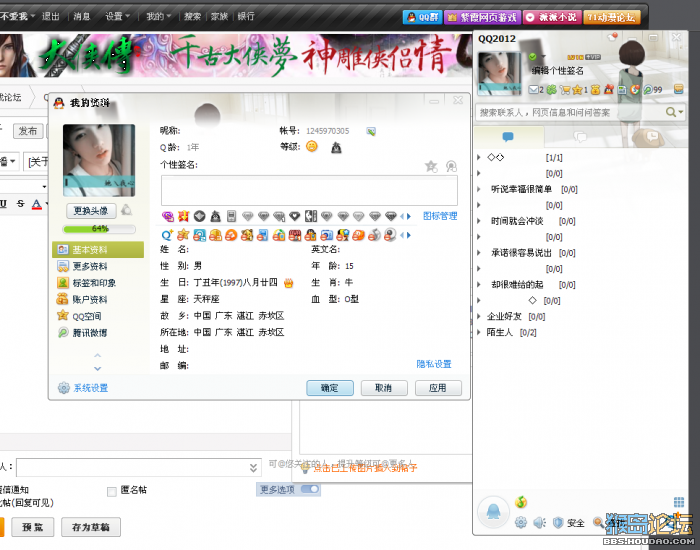
Task: Switch to the groups tab with double bubbles
Action: [580, 137]
